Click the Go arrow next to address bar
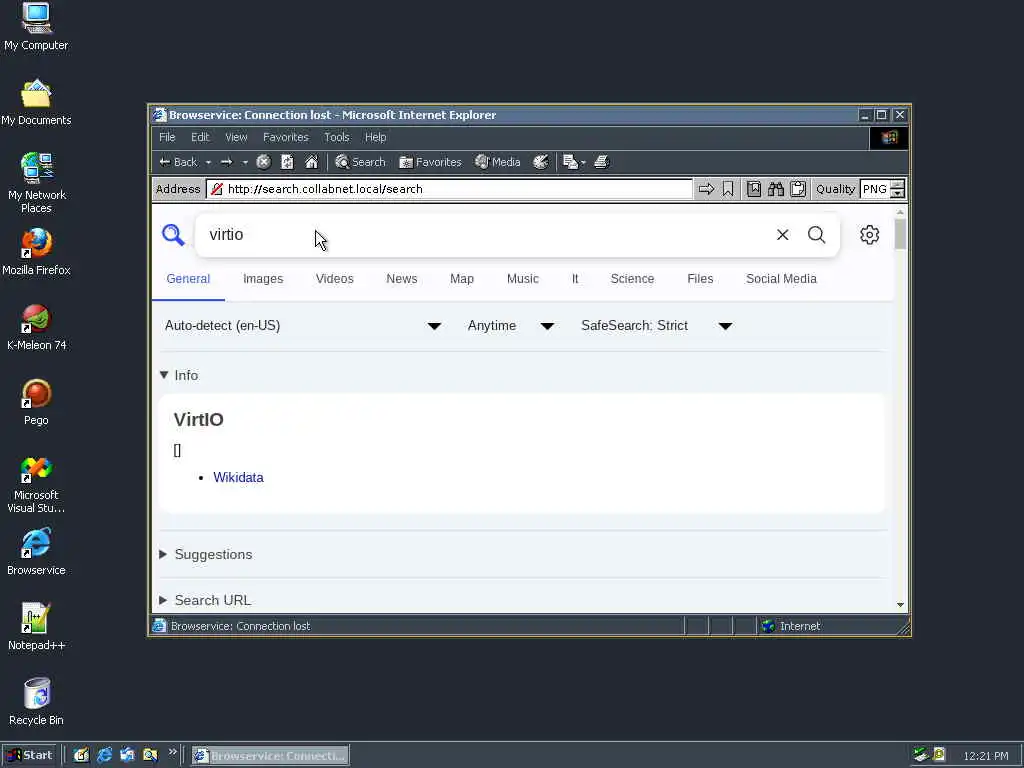The height and width of the screenshot is (768, 1024). (706, 189)
